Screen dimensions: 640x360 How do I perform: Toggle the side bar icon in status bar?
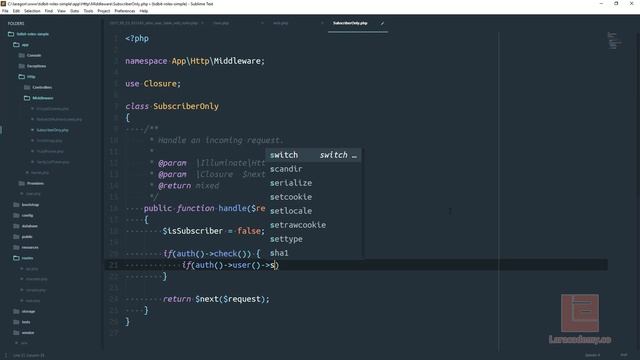5,356
